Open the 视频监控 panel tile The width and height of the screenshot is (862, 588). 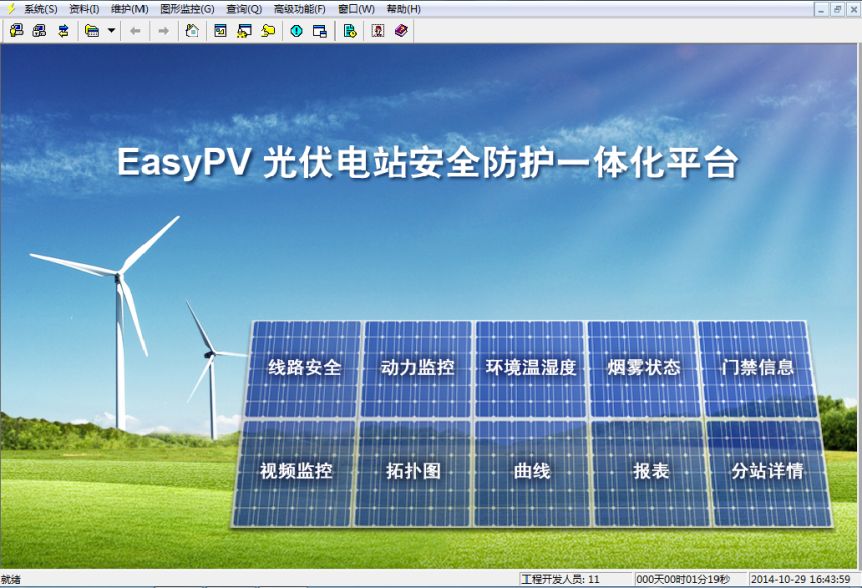[296, 471]
